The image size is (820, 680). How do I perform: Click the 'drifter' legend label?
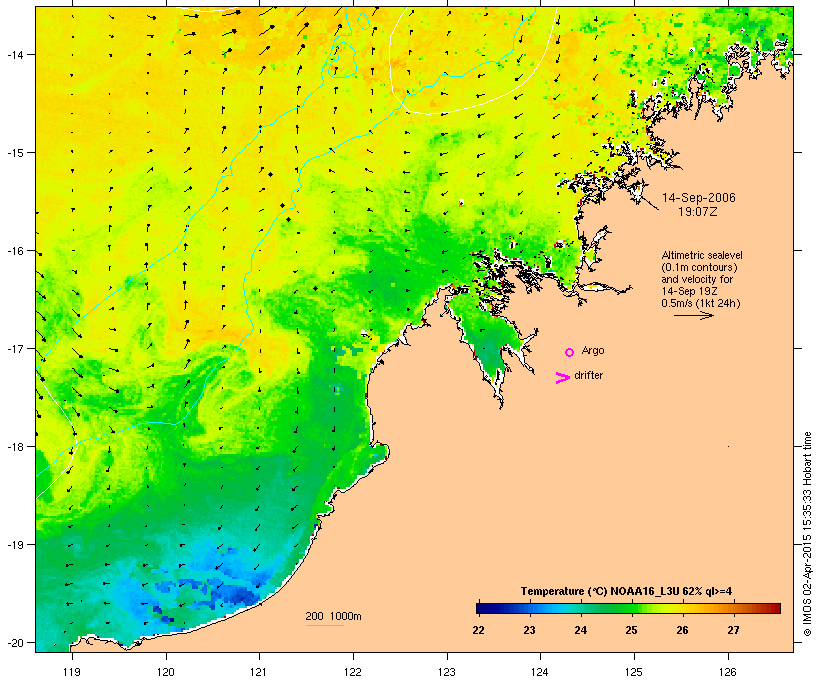tap(588, 375)
